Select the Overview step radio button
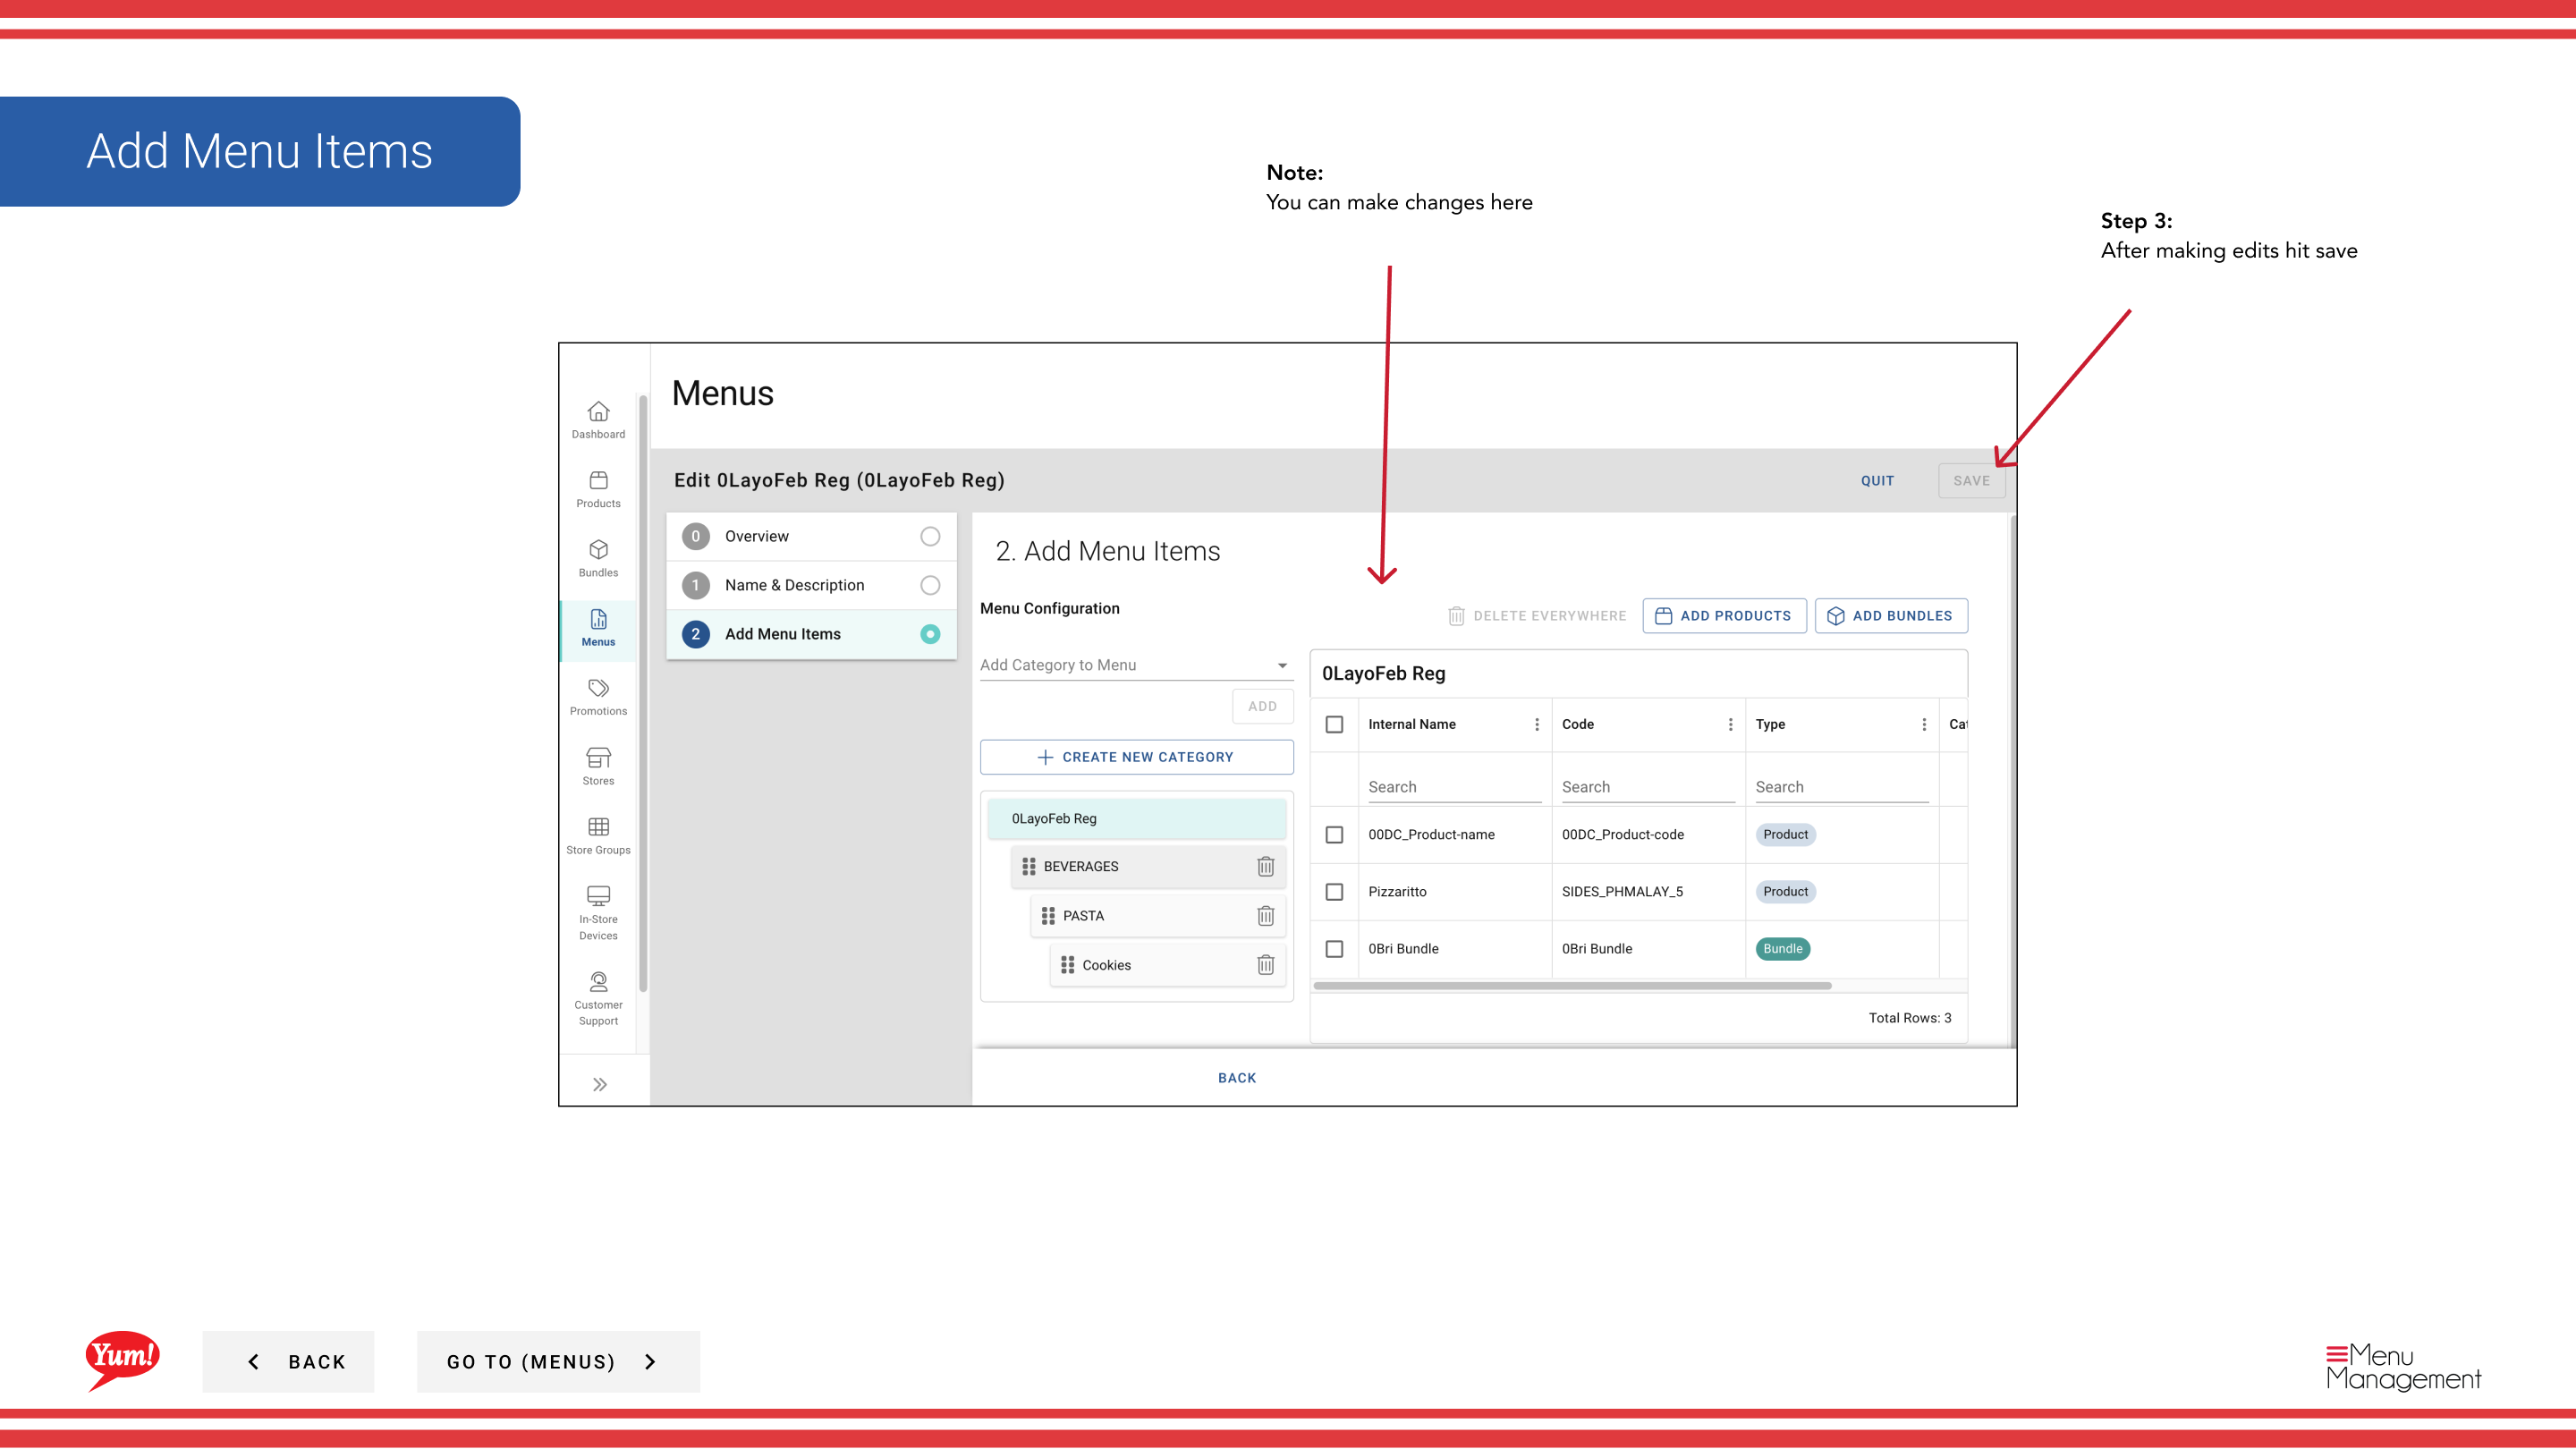 tap(930, 536)
